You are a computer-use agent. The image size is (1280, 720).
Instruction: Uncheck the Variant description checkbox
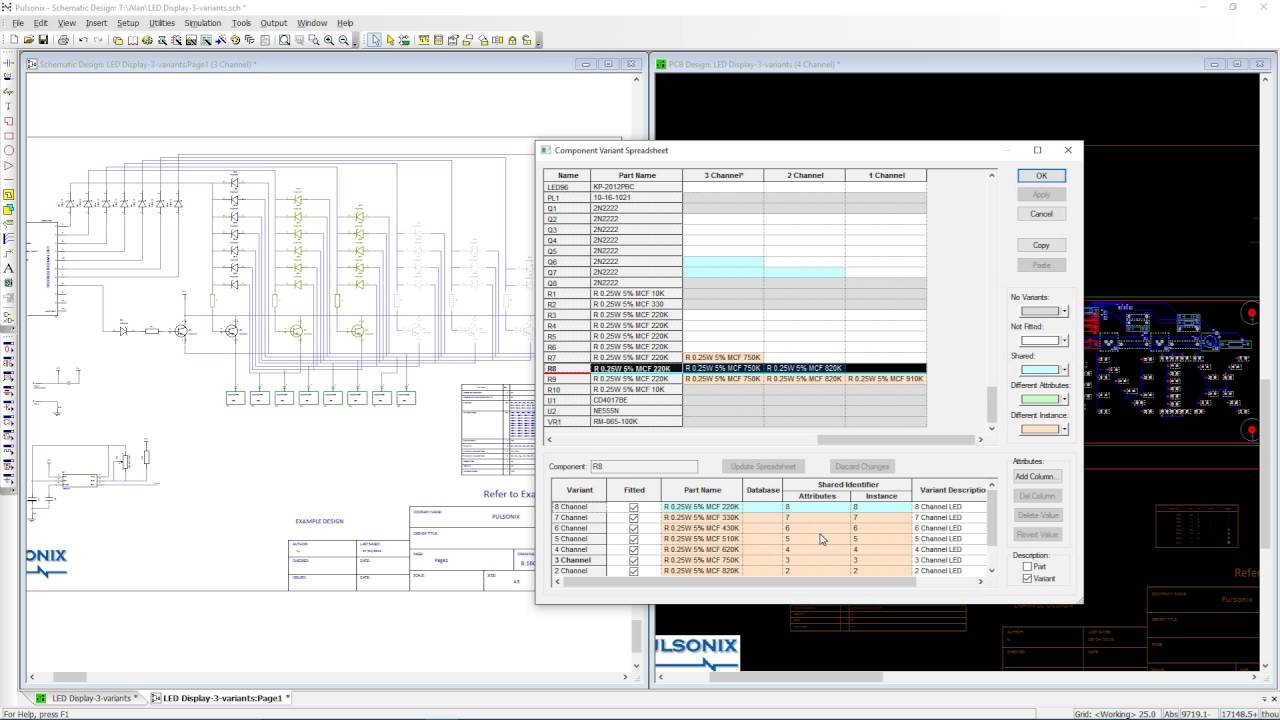pyautogui.click(x=1027, y=579)
